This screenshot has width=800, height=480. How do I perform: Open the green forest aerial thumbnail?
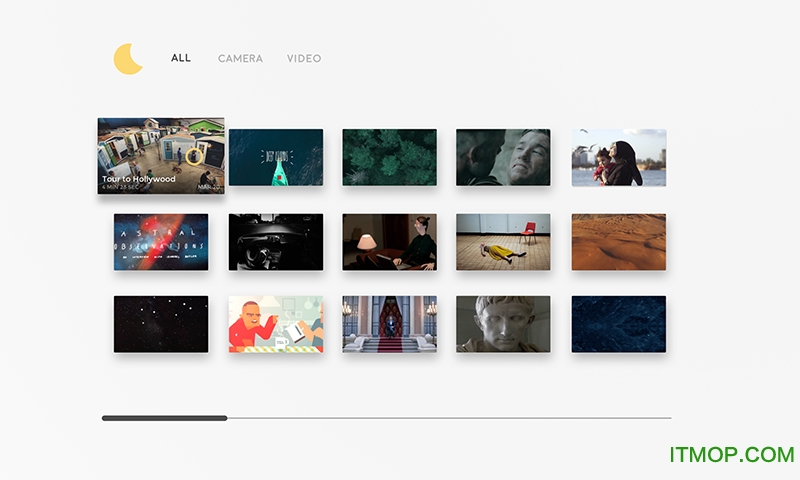(389, 157)
